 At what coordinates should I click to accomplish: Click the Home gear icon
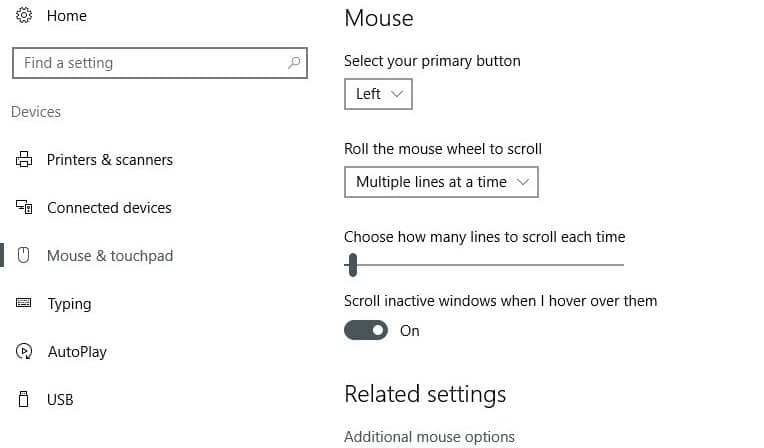(25, 16)
